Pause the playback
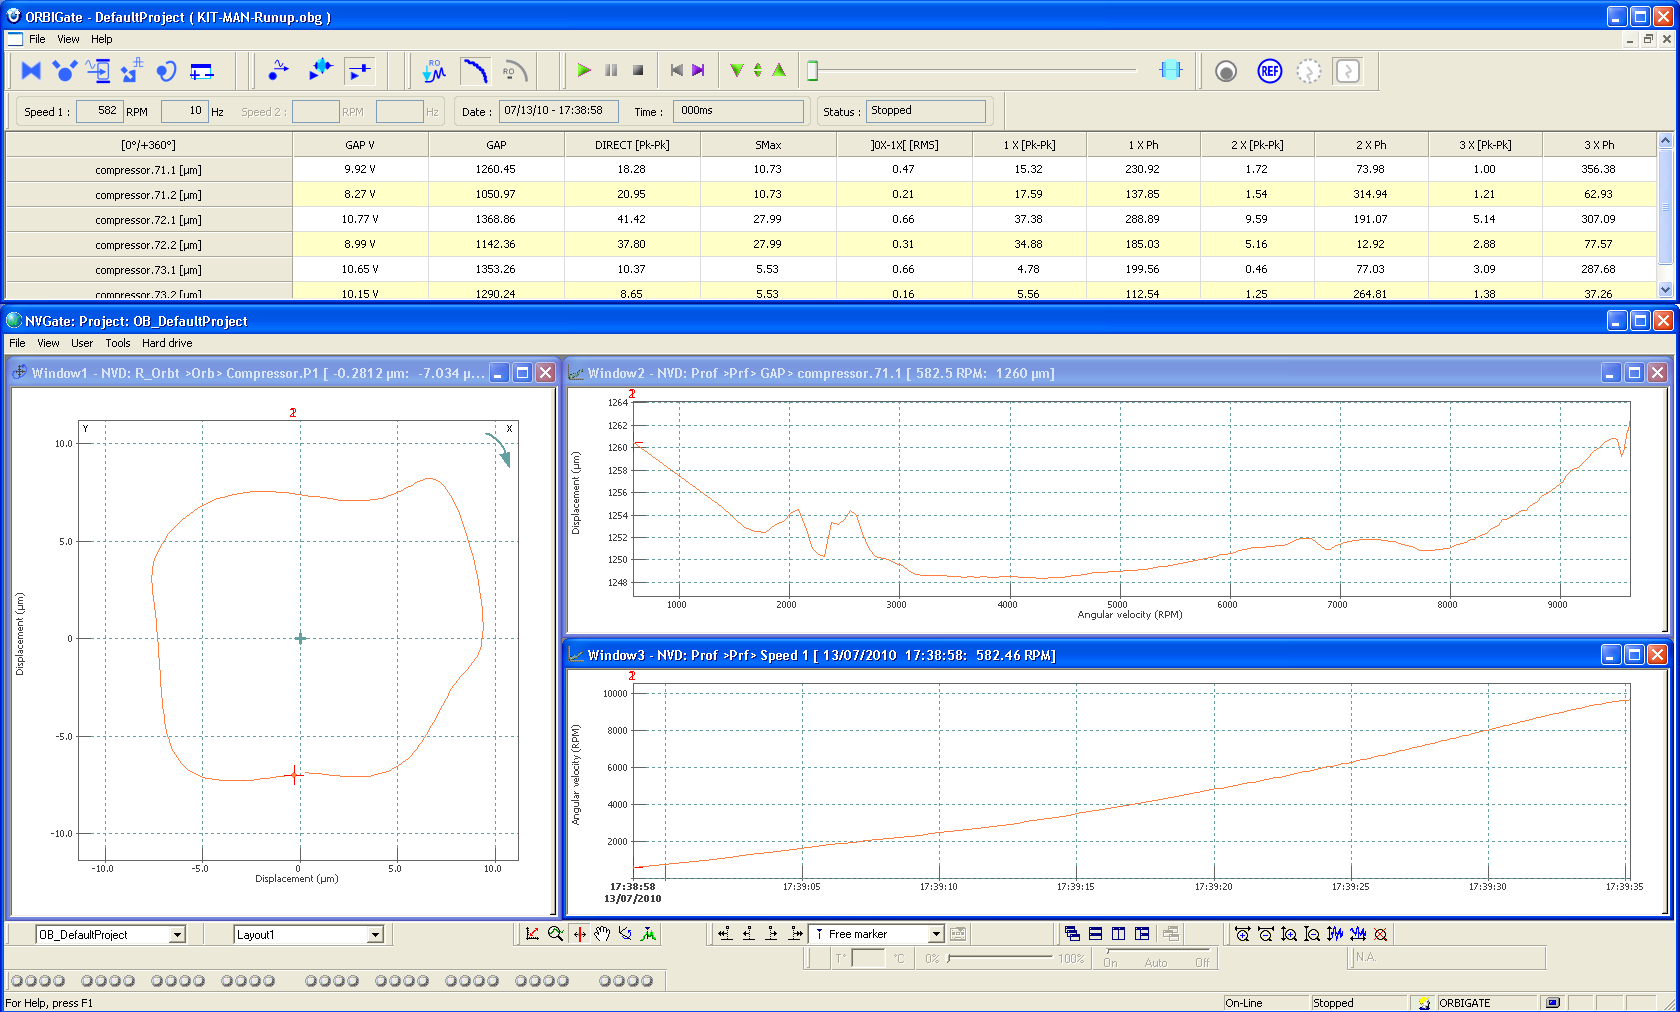Screen dimensions: 1680x1012 611,71
